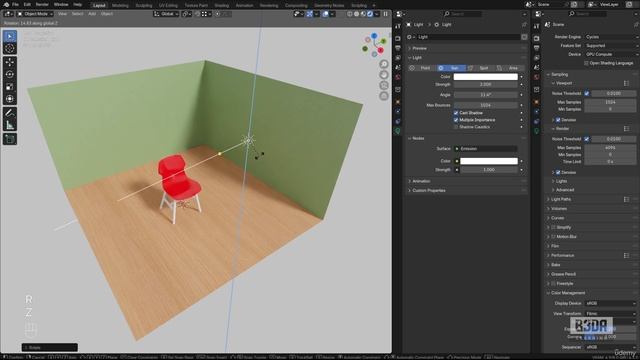Select the Measure tool
640x360 pixels.
pos(10,125)
